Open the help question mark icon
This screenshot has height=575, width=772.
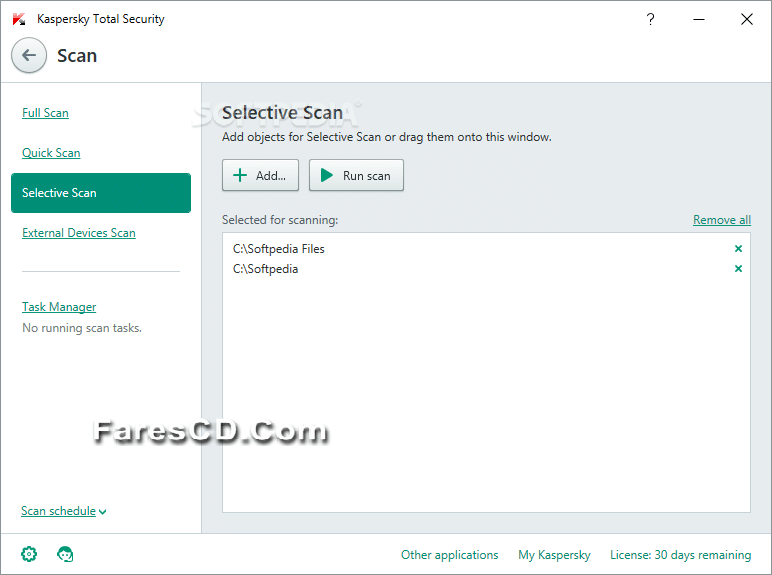pos(650,19)
